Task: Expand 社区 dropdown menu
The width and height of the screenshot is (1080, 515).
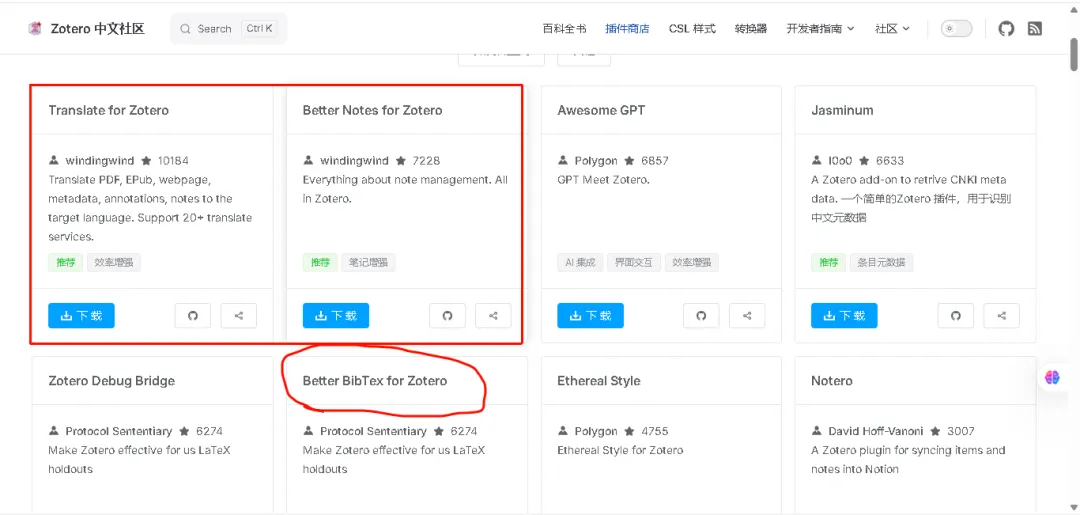Action: [x=892, y=29]
